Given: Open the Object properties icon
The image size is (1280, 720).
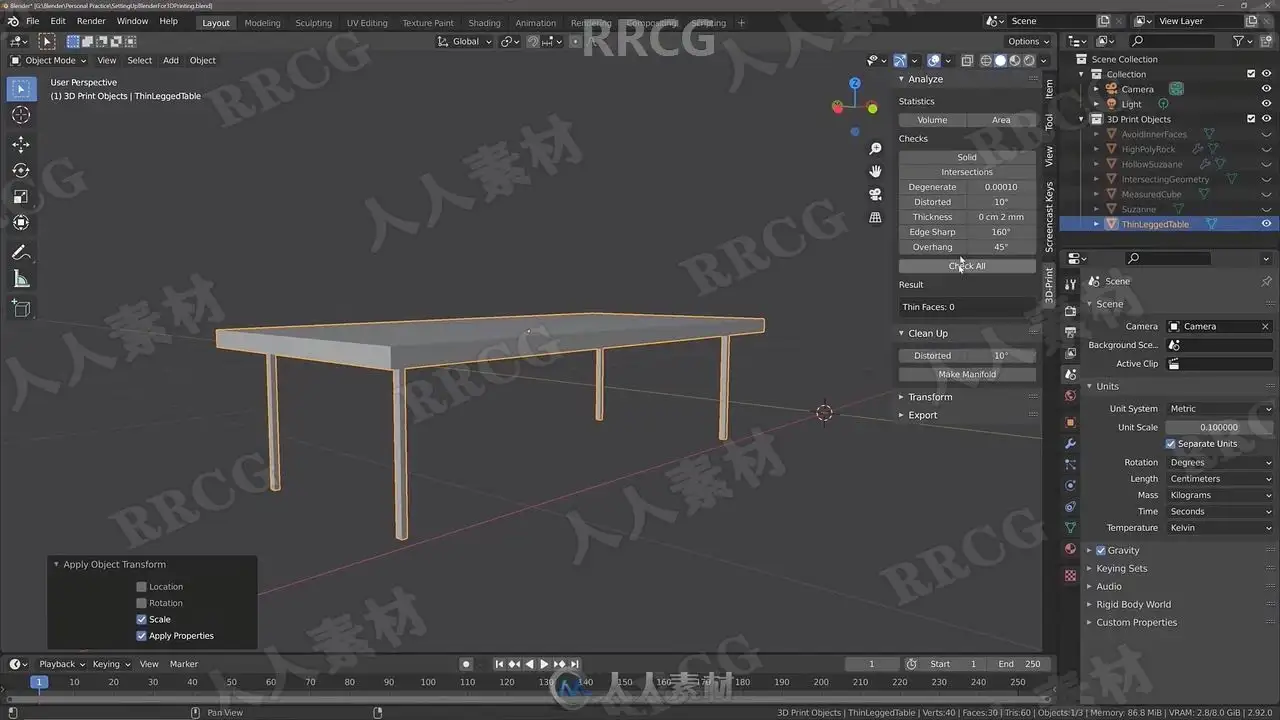Looking at the screenshot, I should pyautogui.click(x=1070, y=422).
